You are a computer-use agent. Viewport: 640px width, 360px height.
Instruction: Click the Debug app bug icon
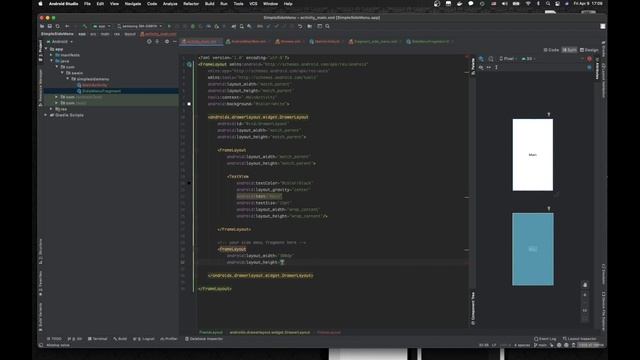(x=193, y=26)
